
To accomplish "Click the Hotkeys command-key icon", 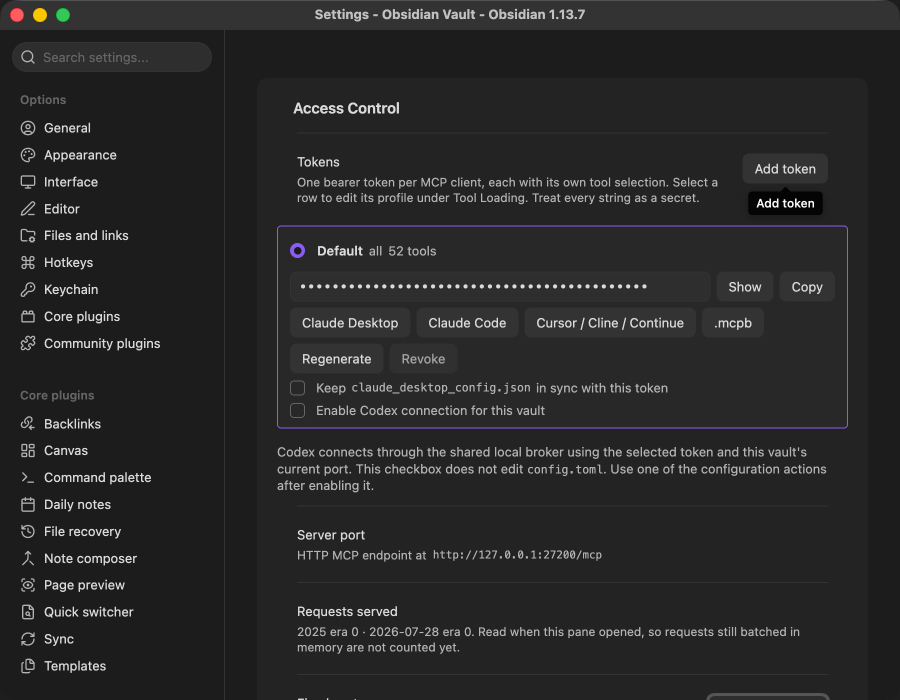I will [28, 262].
